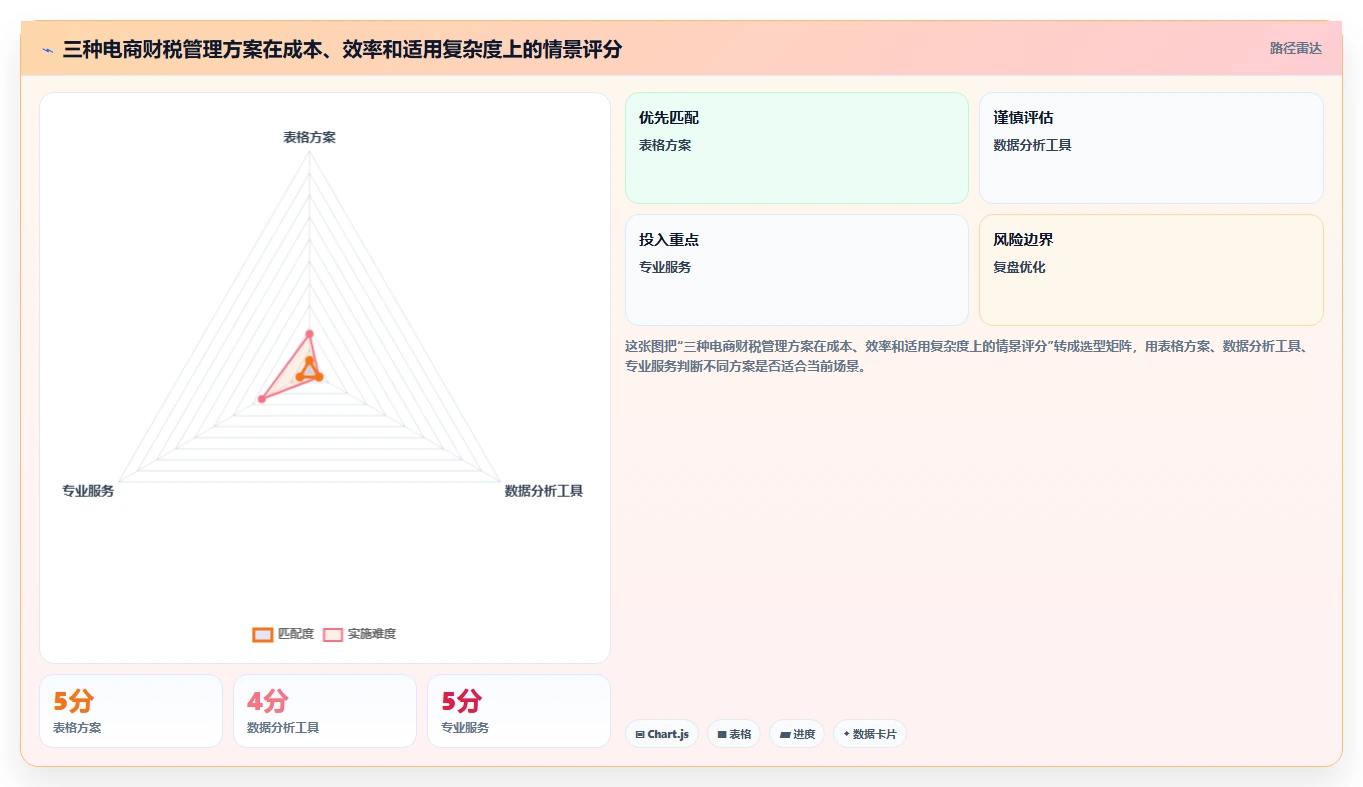This screenshot has height=787, width=1363.
Task: Click the pink 实施难度 legend swatch
Action: [x=333, y=634]
